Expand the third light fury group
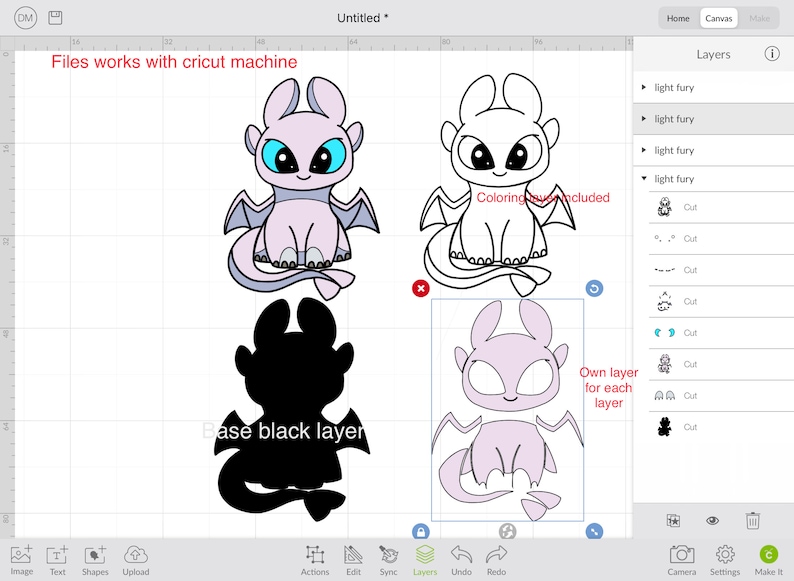 point(644,150)
